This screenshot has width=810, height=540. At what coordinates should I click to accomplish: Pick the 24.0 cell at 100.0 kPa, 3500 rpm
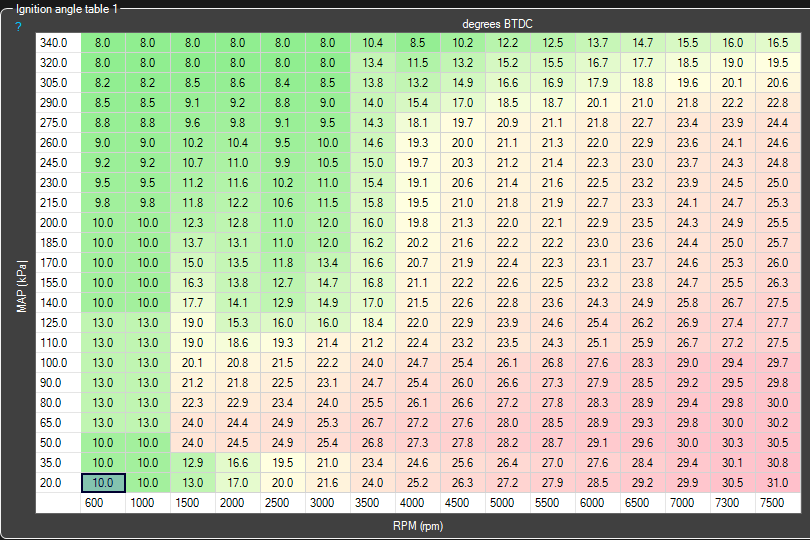(372, 362)
